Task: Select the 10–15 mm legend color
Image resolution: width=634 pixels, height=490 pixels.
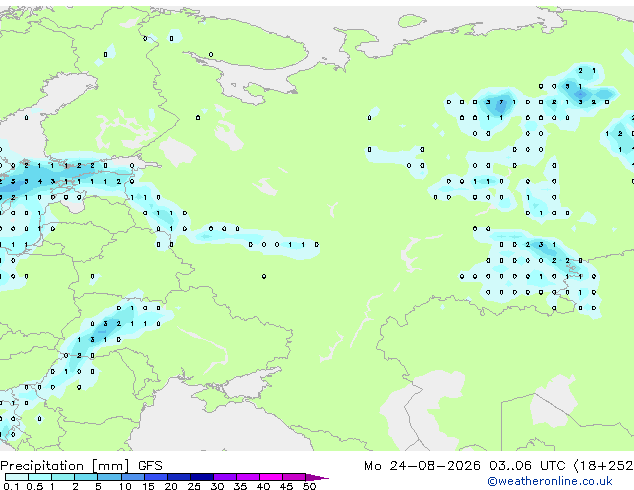Action: tap(132, 477)
